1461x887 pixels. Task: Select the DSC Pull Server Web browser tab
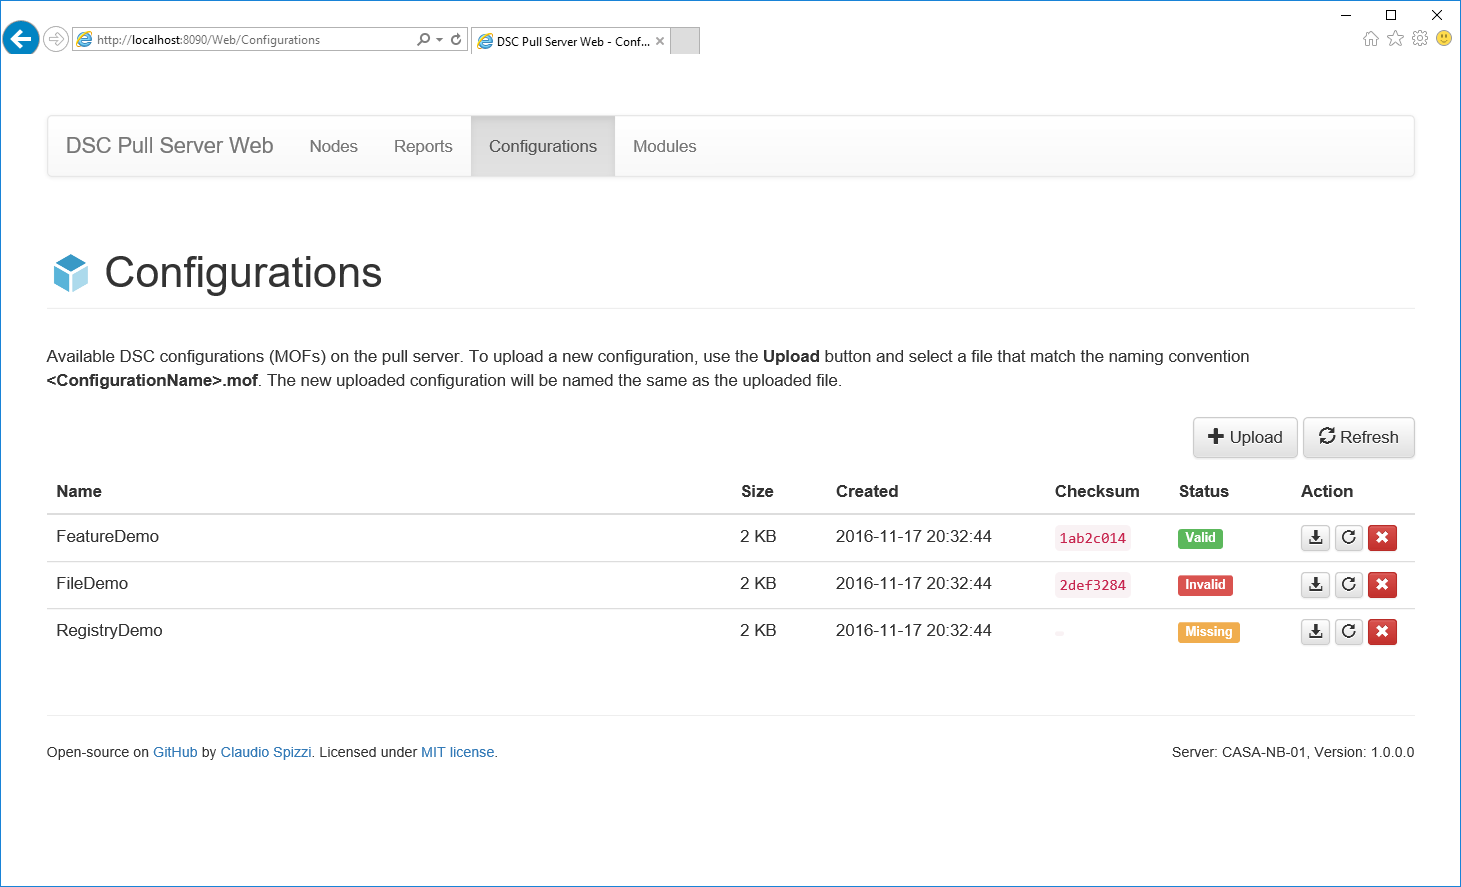tap(569, 41)
